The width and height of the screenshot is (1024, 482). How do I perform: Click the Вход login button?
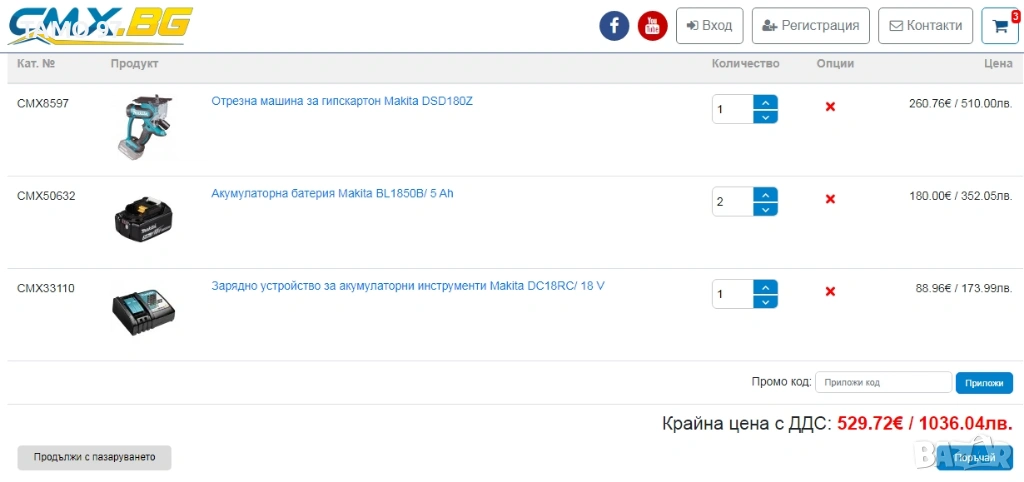pos(709,26)
